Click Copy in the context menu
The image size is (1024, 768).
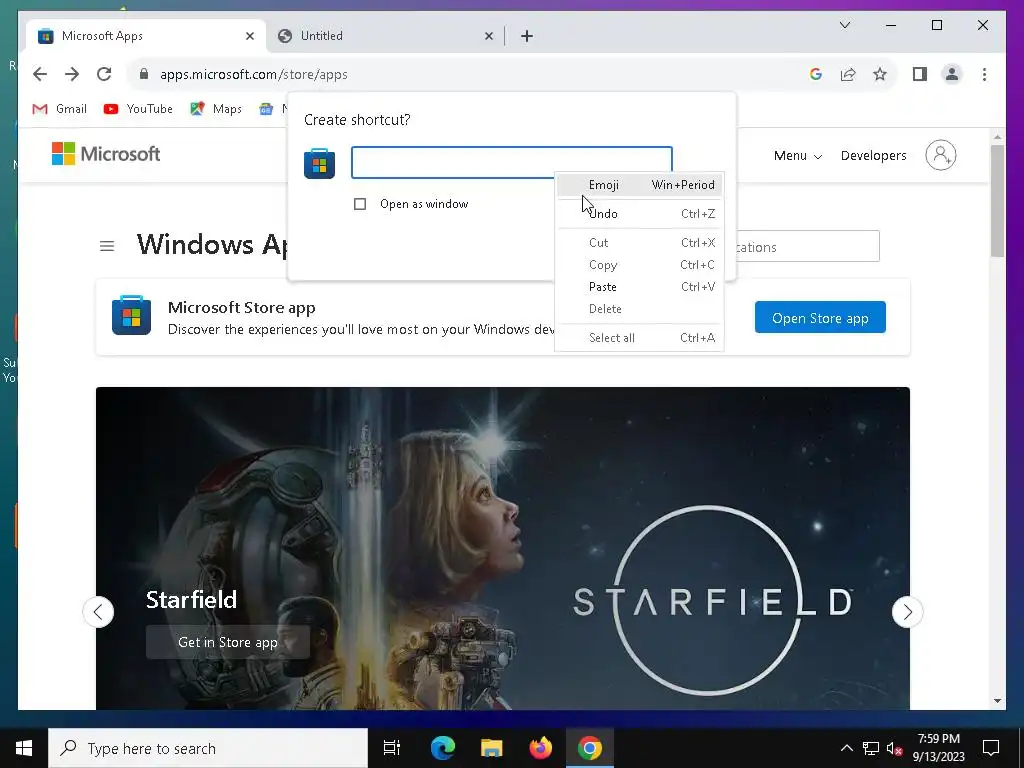point(639,264)
